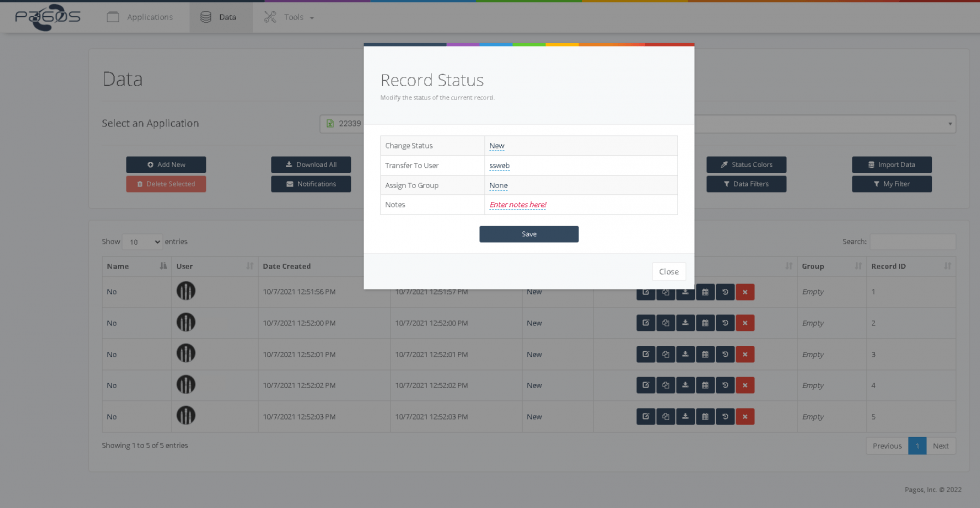This screenshot has width=980, height=508.
Task: Click the user avatar in the first row
Action: [186, 291]
